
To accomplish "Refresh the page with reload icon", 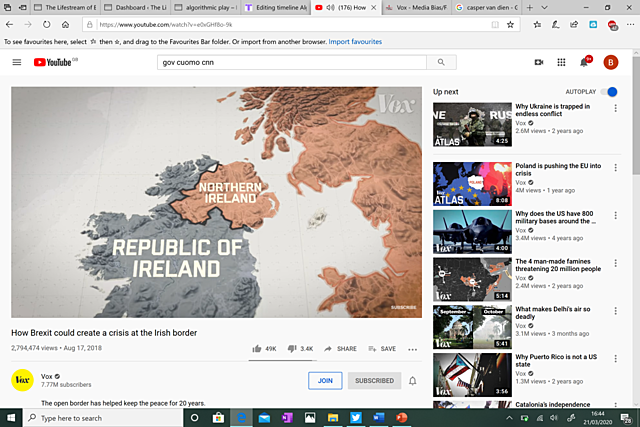I will click(47, 24).
